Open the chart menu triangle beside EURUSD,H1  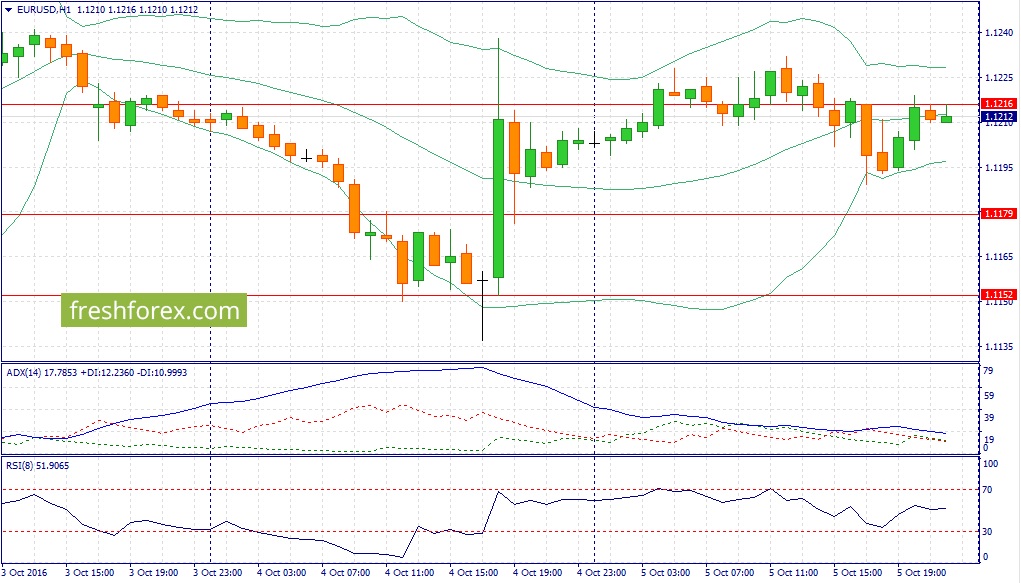point(8,10)
